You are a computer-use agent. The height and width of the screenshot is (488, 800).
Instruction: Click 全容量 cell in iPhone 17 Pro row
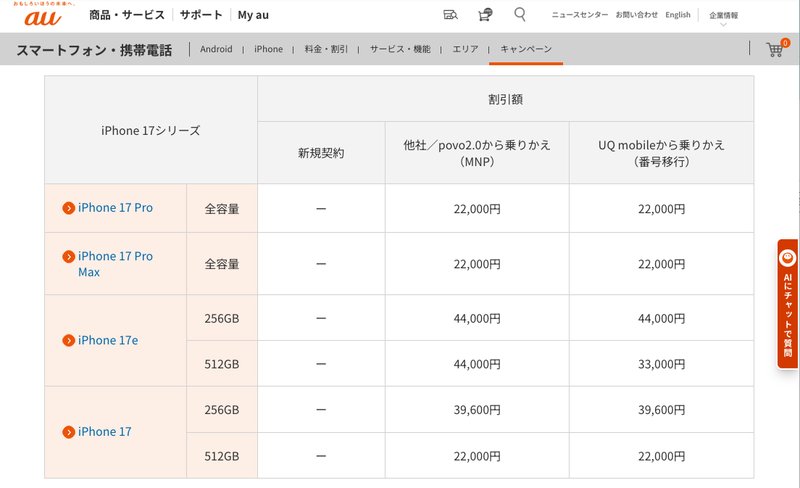(x=222, y=208)
